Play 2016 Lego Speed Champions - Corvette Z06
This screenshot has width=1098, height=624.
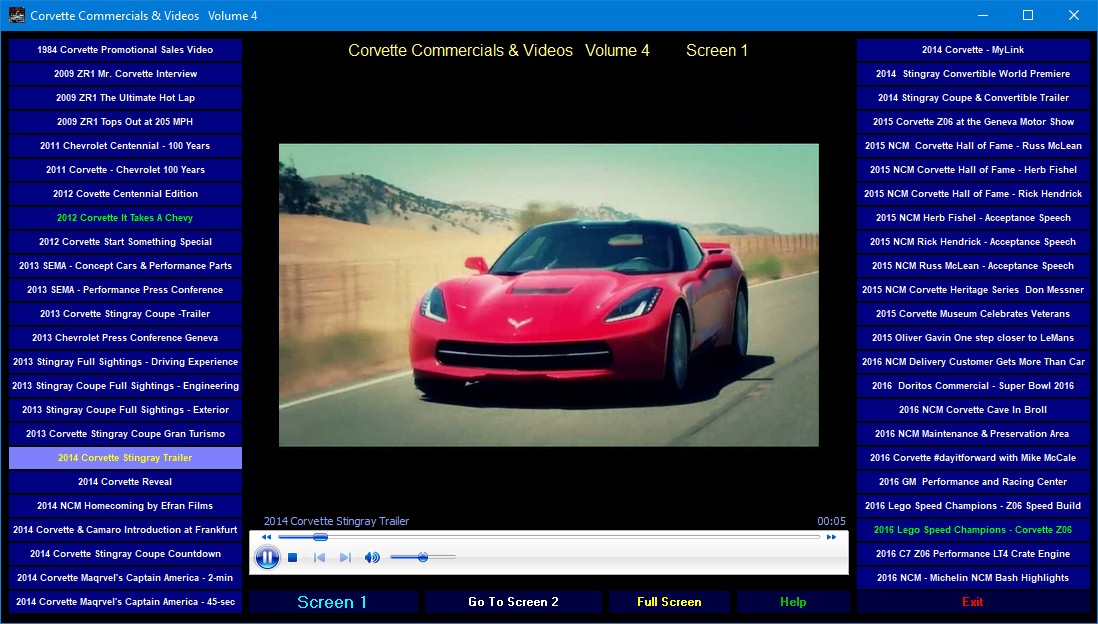click(973, 530)
